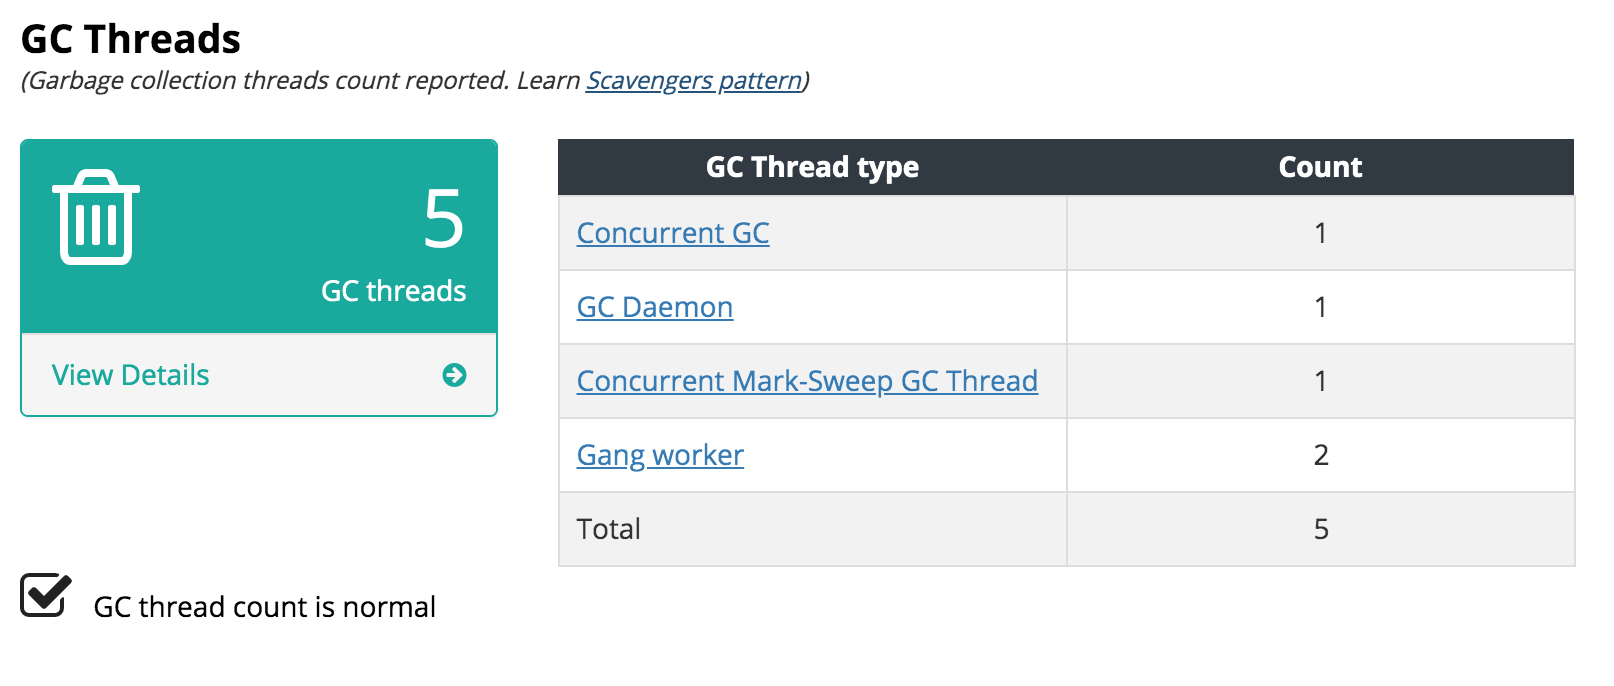Viewport: 1614px width, 686px height.
Task: Open Concurrent Mark-Sweep GC Thread link
Action: pos(807,381)
